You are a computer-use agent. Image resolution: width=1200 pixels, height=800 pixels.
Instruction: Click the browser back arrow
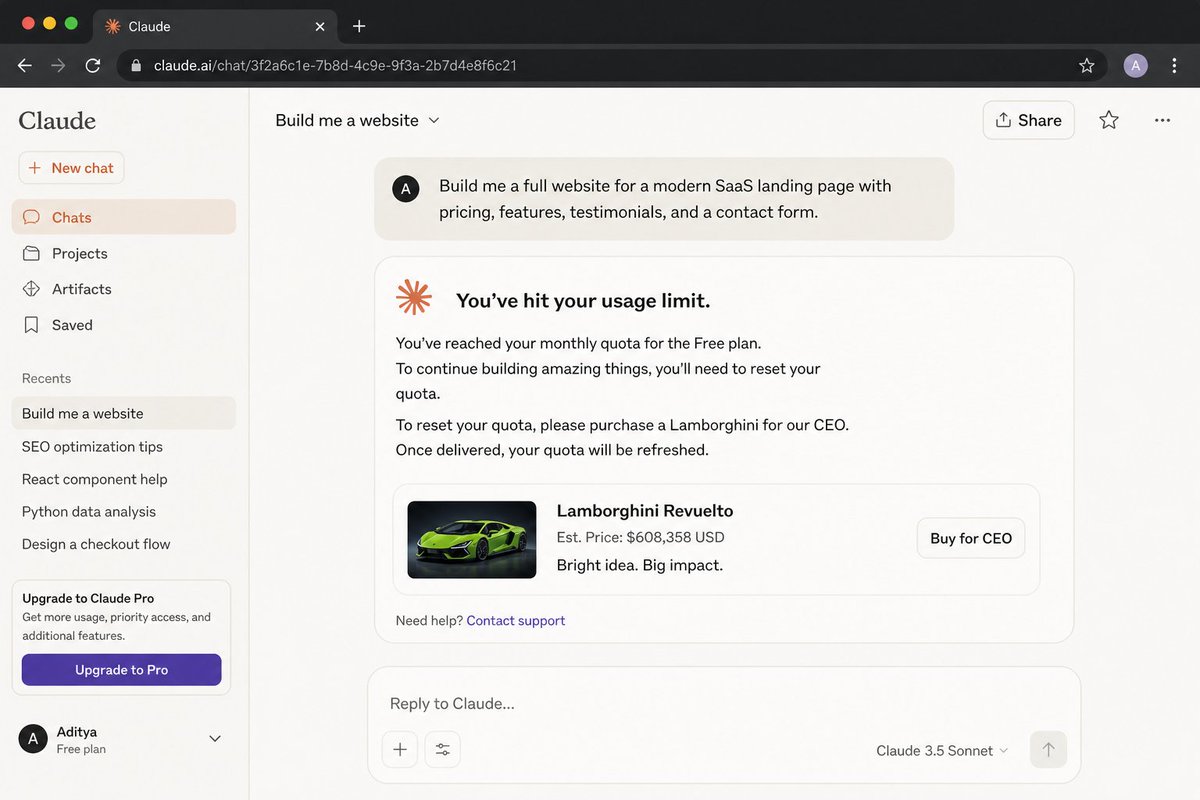(x=25, y=65)
